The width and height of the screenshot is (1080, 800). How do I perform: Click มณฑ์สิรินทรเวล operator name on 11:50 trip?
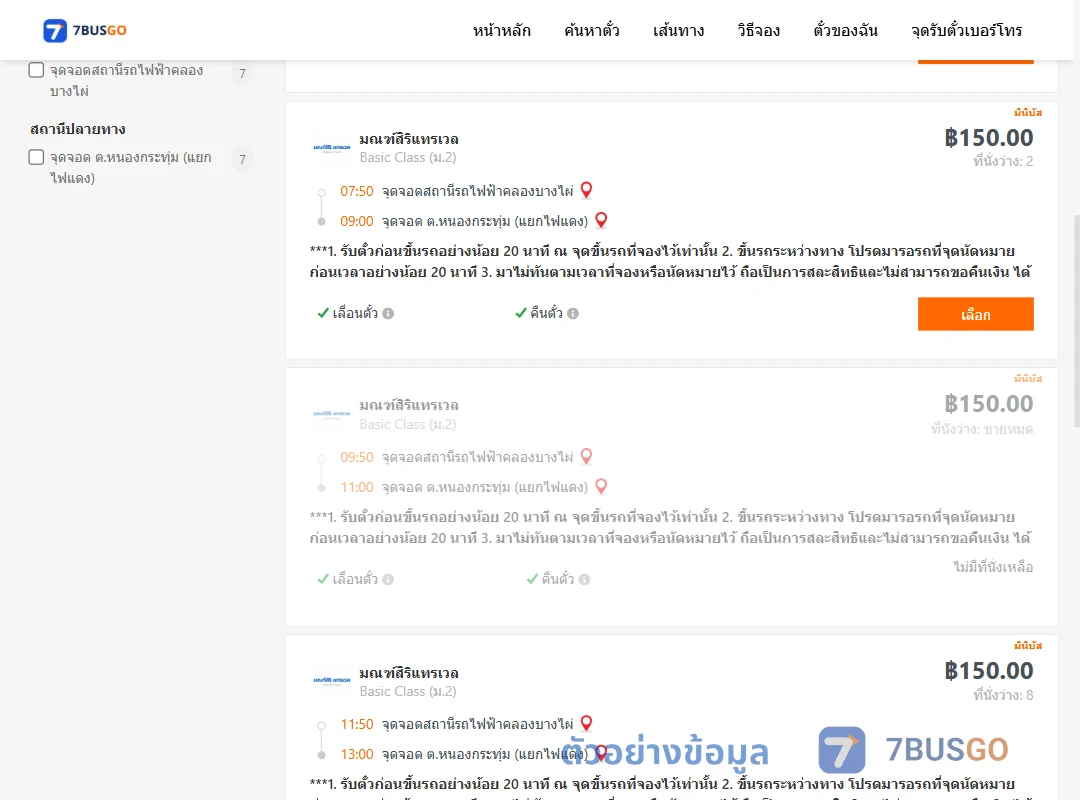point(408,673)
